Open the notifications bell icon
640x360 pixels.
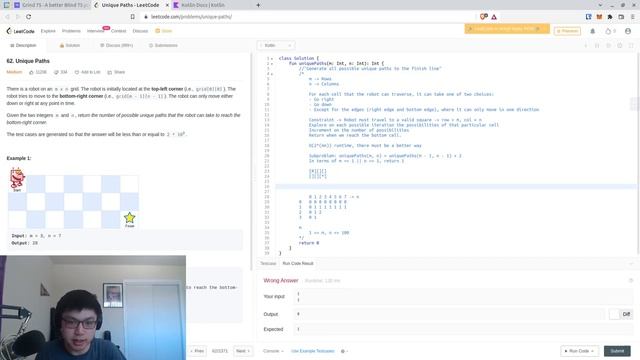593,31
